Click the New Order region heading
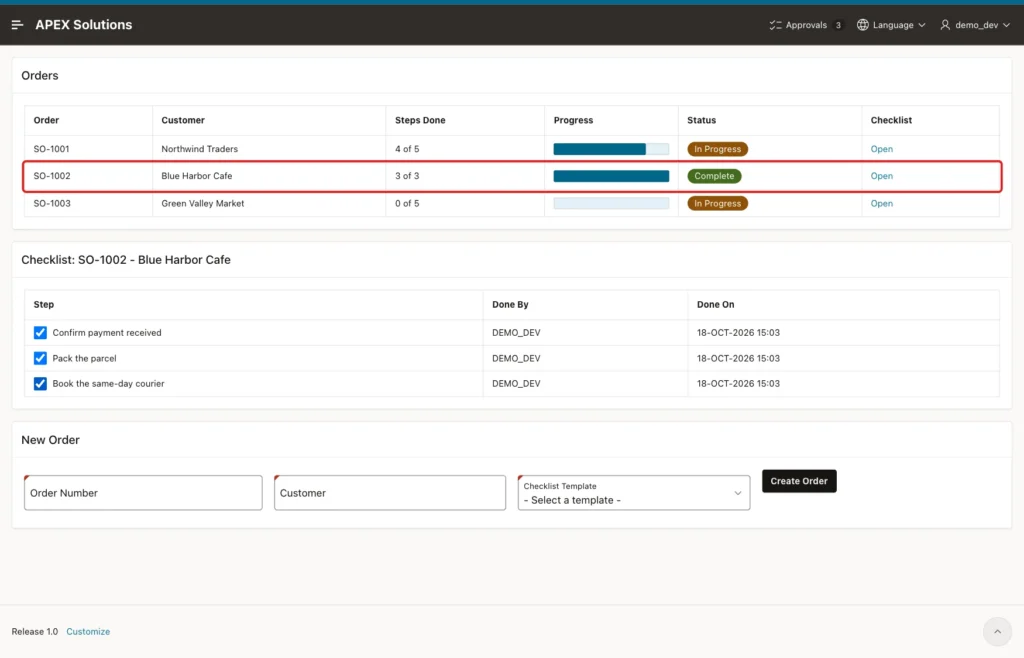Screen dimensions: 1024x658 point(50,440)
